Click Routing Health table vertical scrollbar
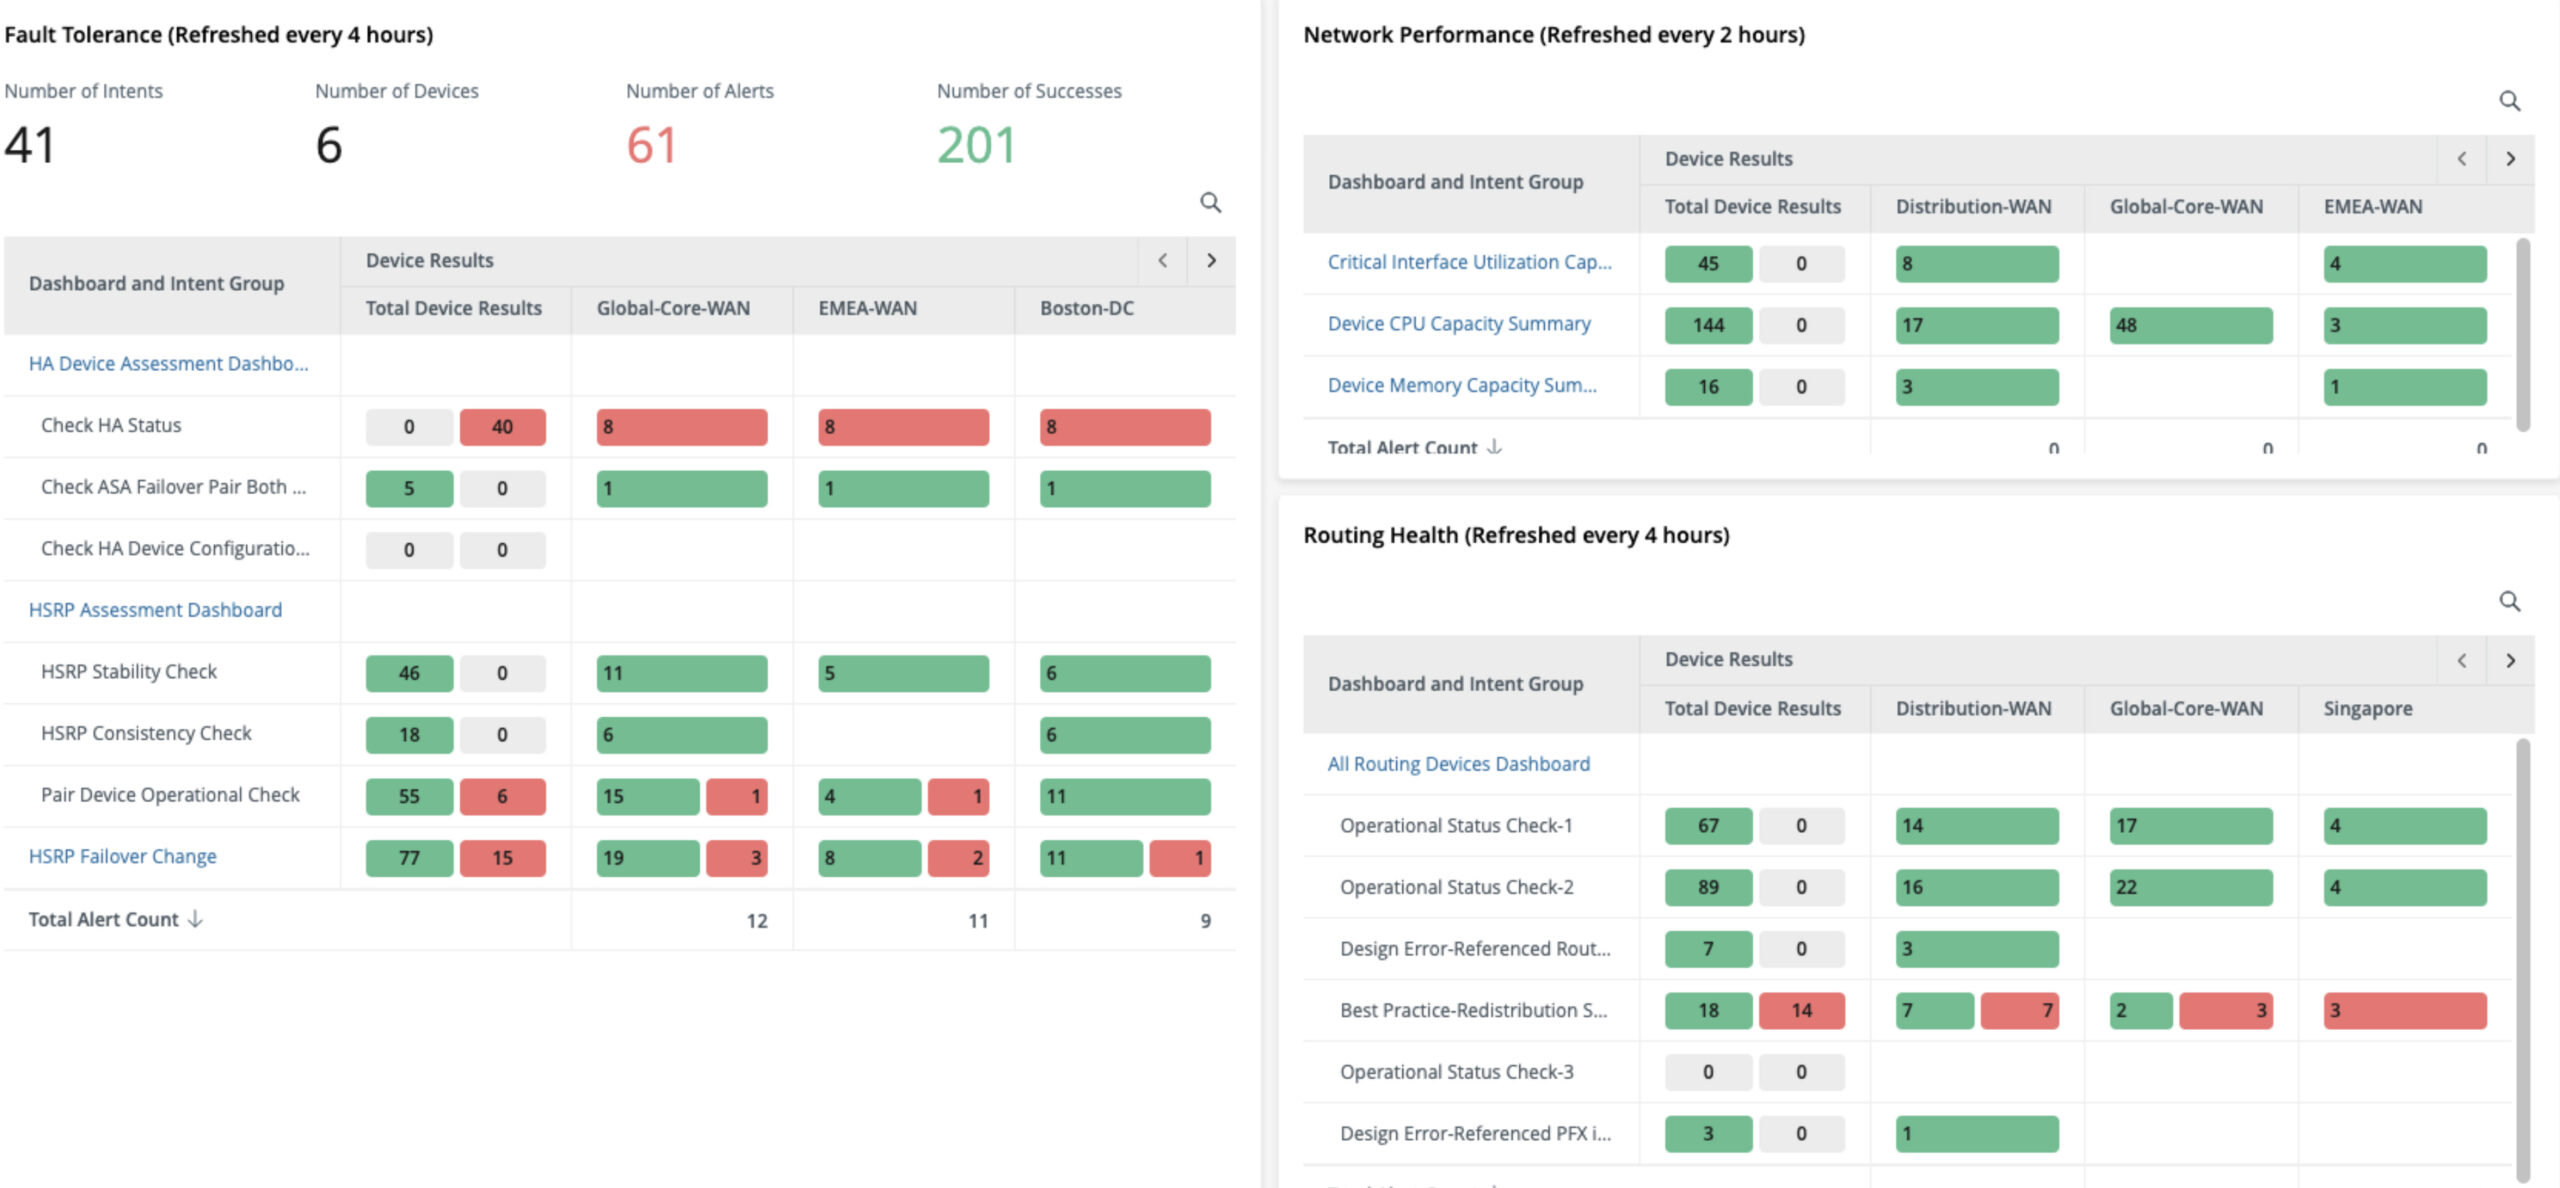Image resolution: width=2560 pixels, height=1188 pixels. (x=2522, y=960)
